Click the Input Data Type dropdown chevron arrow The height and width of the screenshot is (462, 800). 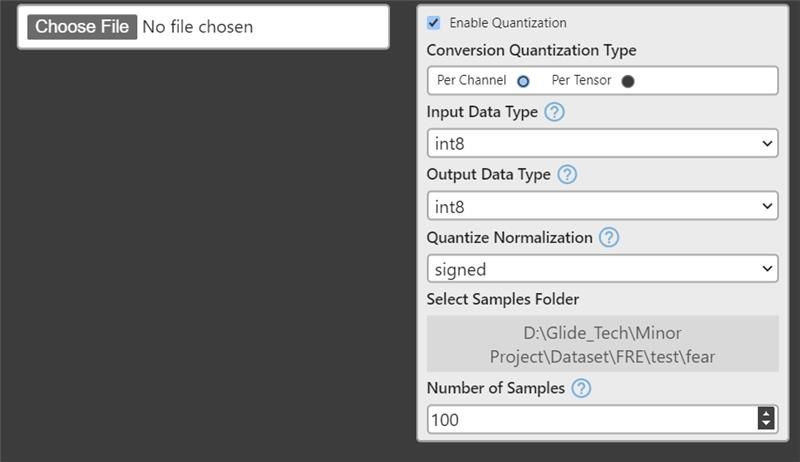[767, 144]
